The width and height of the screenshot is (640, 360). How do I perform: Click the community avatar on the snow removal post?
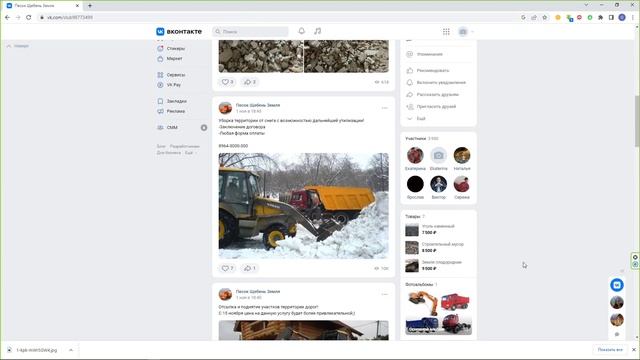225,108
